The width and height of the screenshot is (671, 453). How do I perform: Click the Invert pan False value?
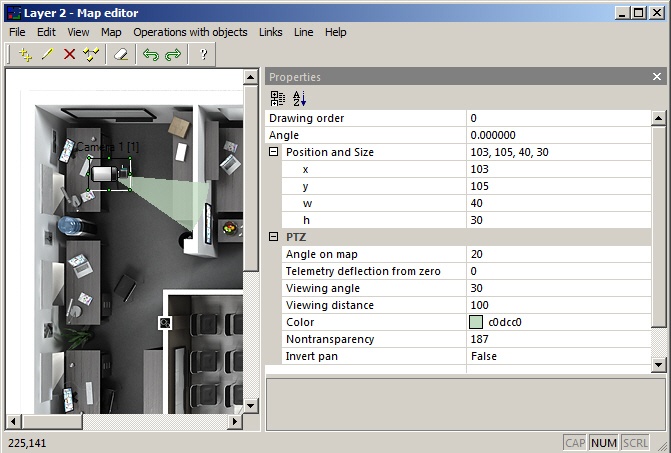coord(558,356)
